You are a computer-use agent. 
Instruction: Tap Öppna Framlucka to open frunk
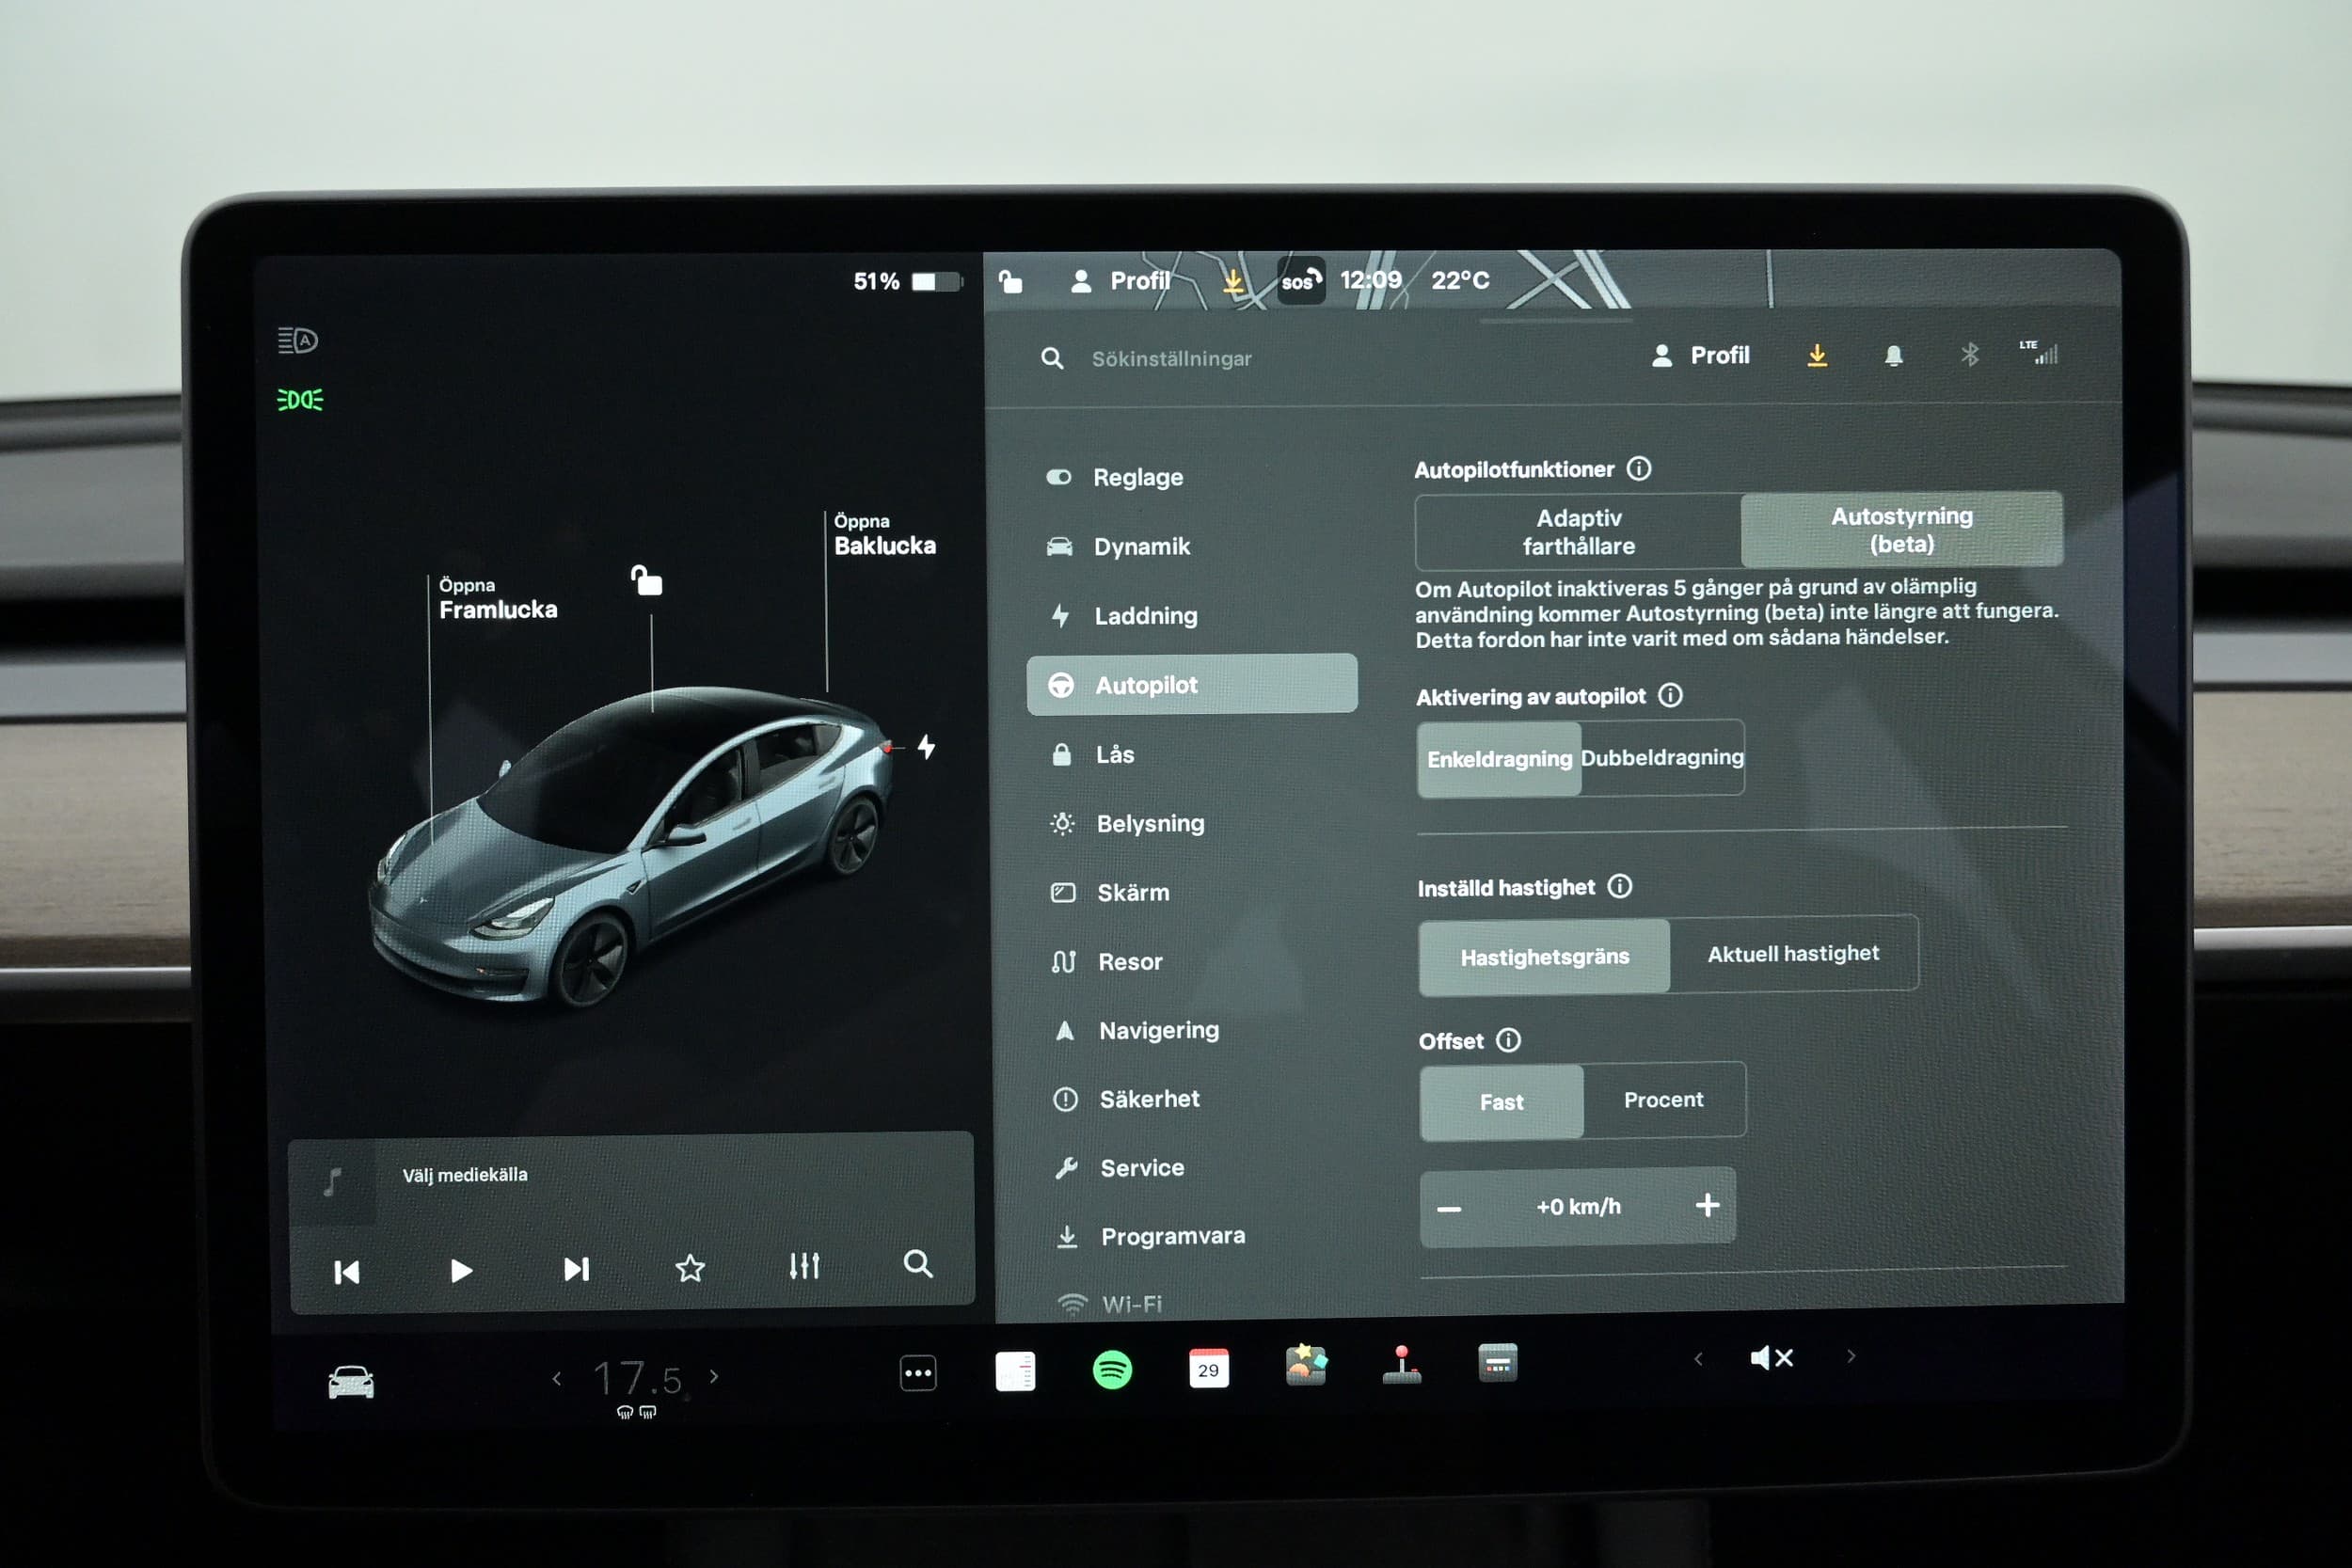497,599
